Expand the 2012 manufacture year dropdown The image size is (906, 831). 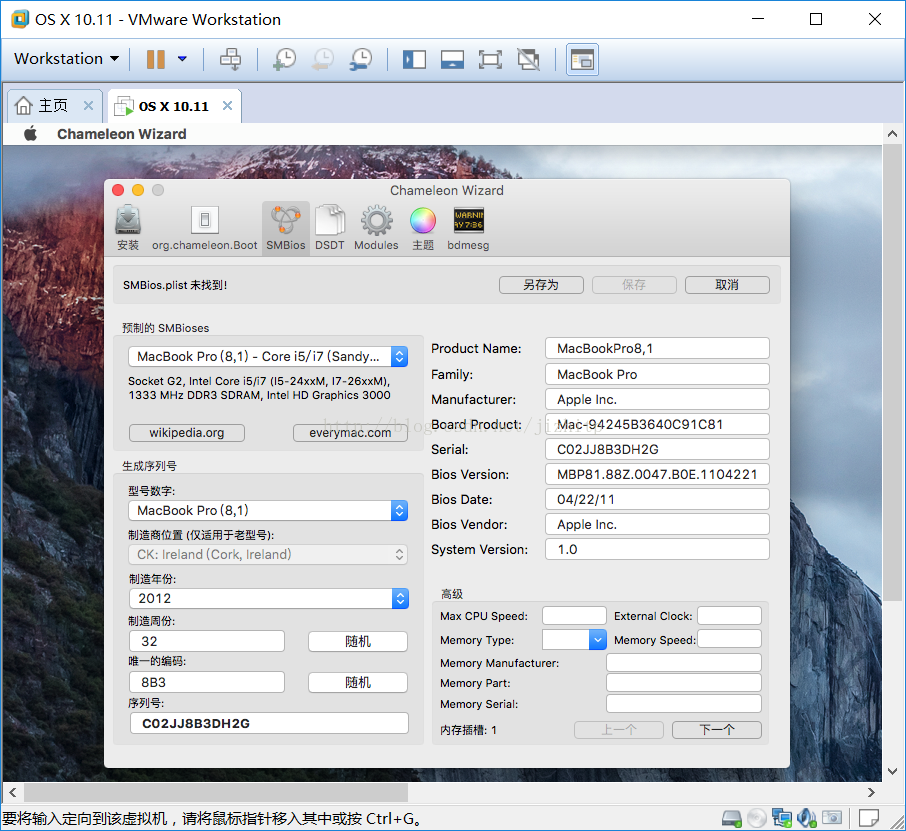[268, 598]
